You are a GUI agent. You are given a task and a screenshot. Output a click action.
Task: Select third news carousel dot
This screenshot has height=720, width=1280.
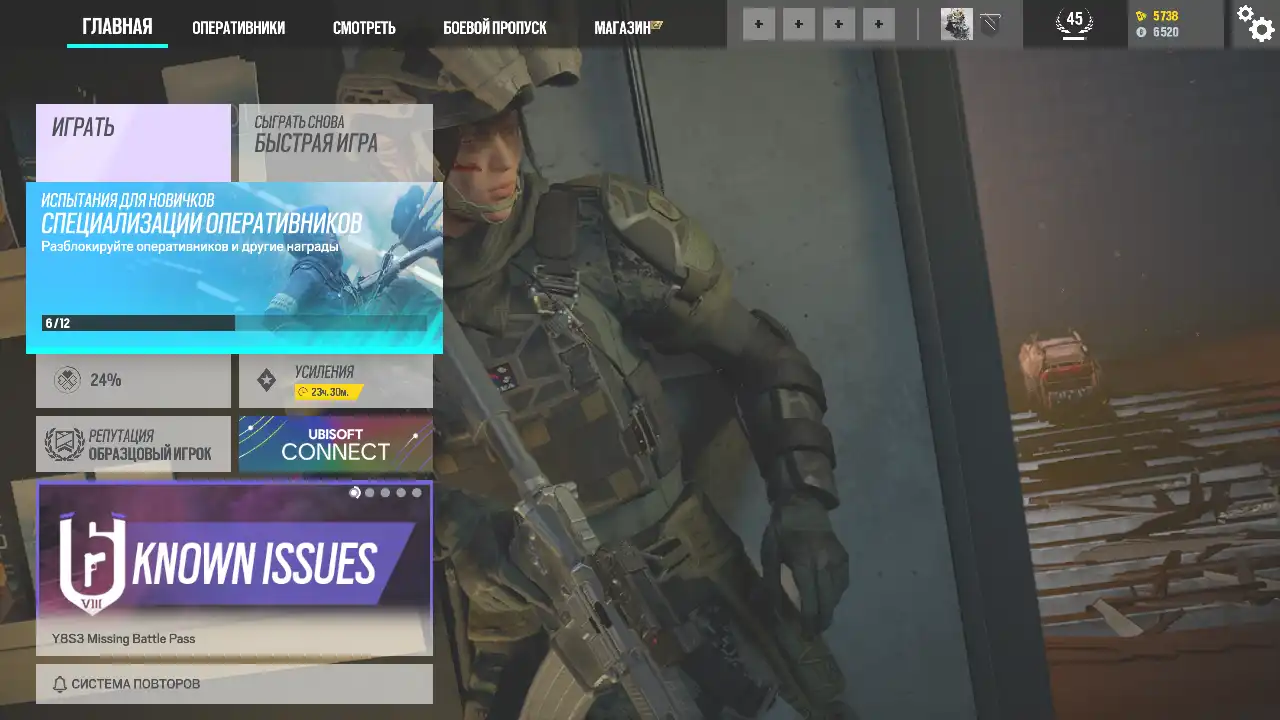(385, 492)
